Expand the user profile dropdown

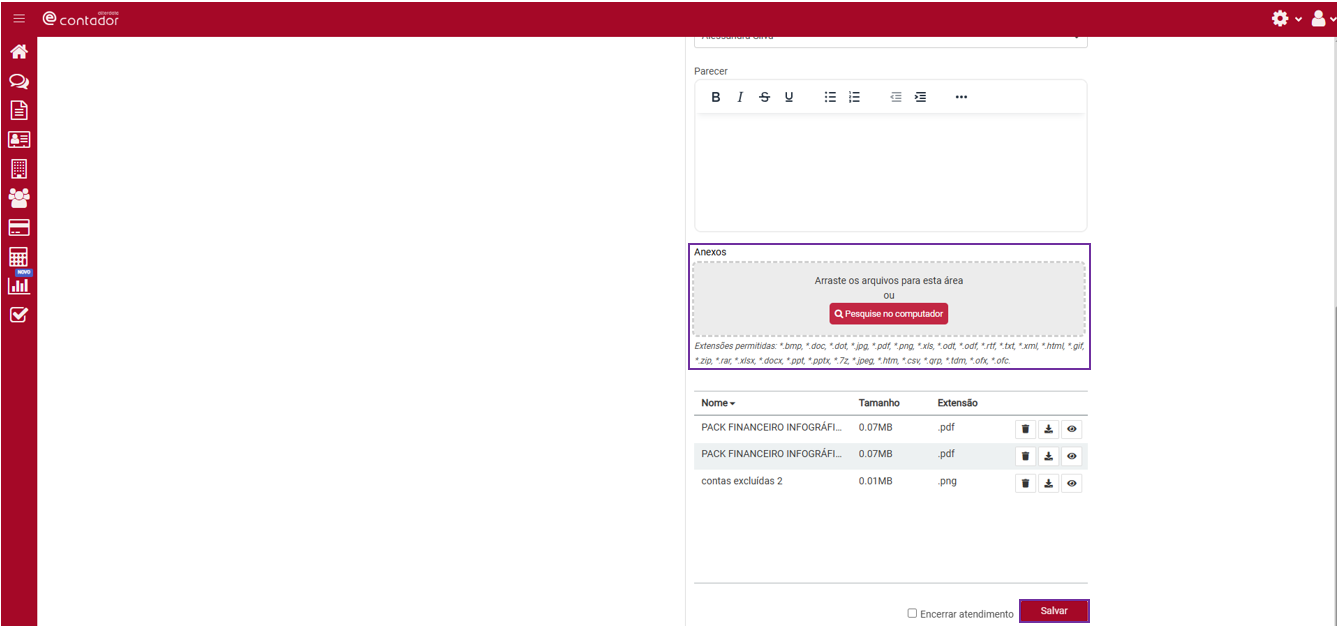(x=1322, y=18)
